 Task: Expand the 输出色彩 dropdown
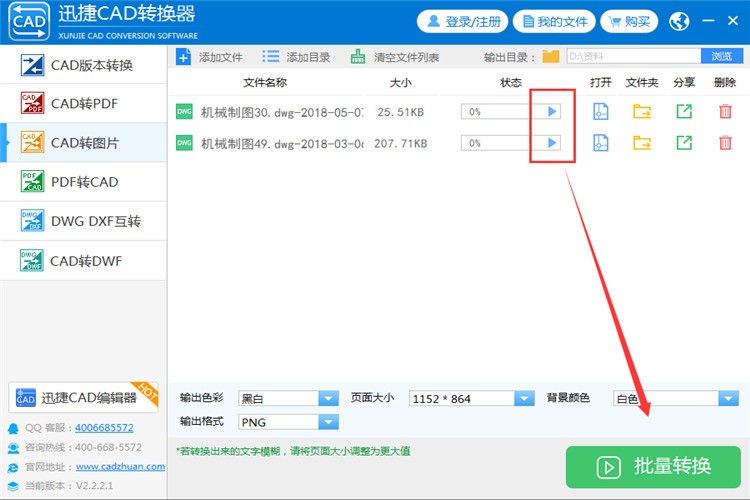[328, 398]
